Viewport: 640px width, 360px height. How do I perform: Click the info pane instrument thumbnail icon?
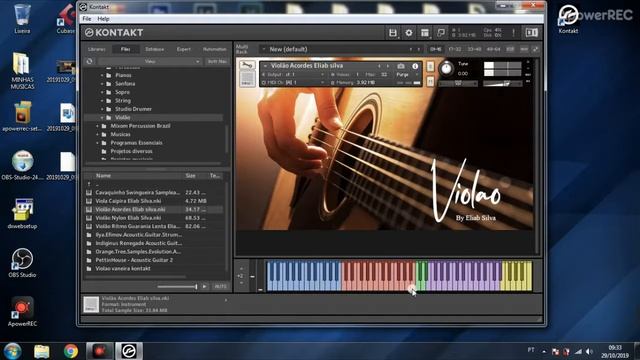point(91,304)
